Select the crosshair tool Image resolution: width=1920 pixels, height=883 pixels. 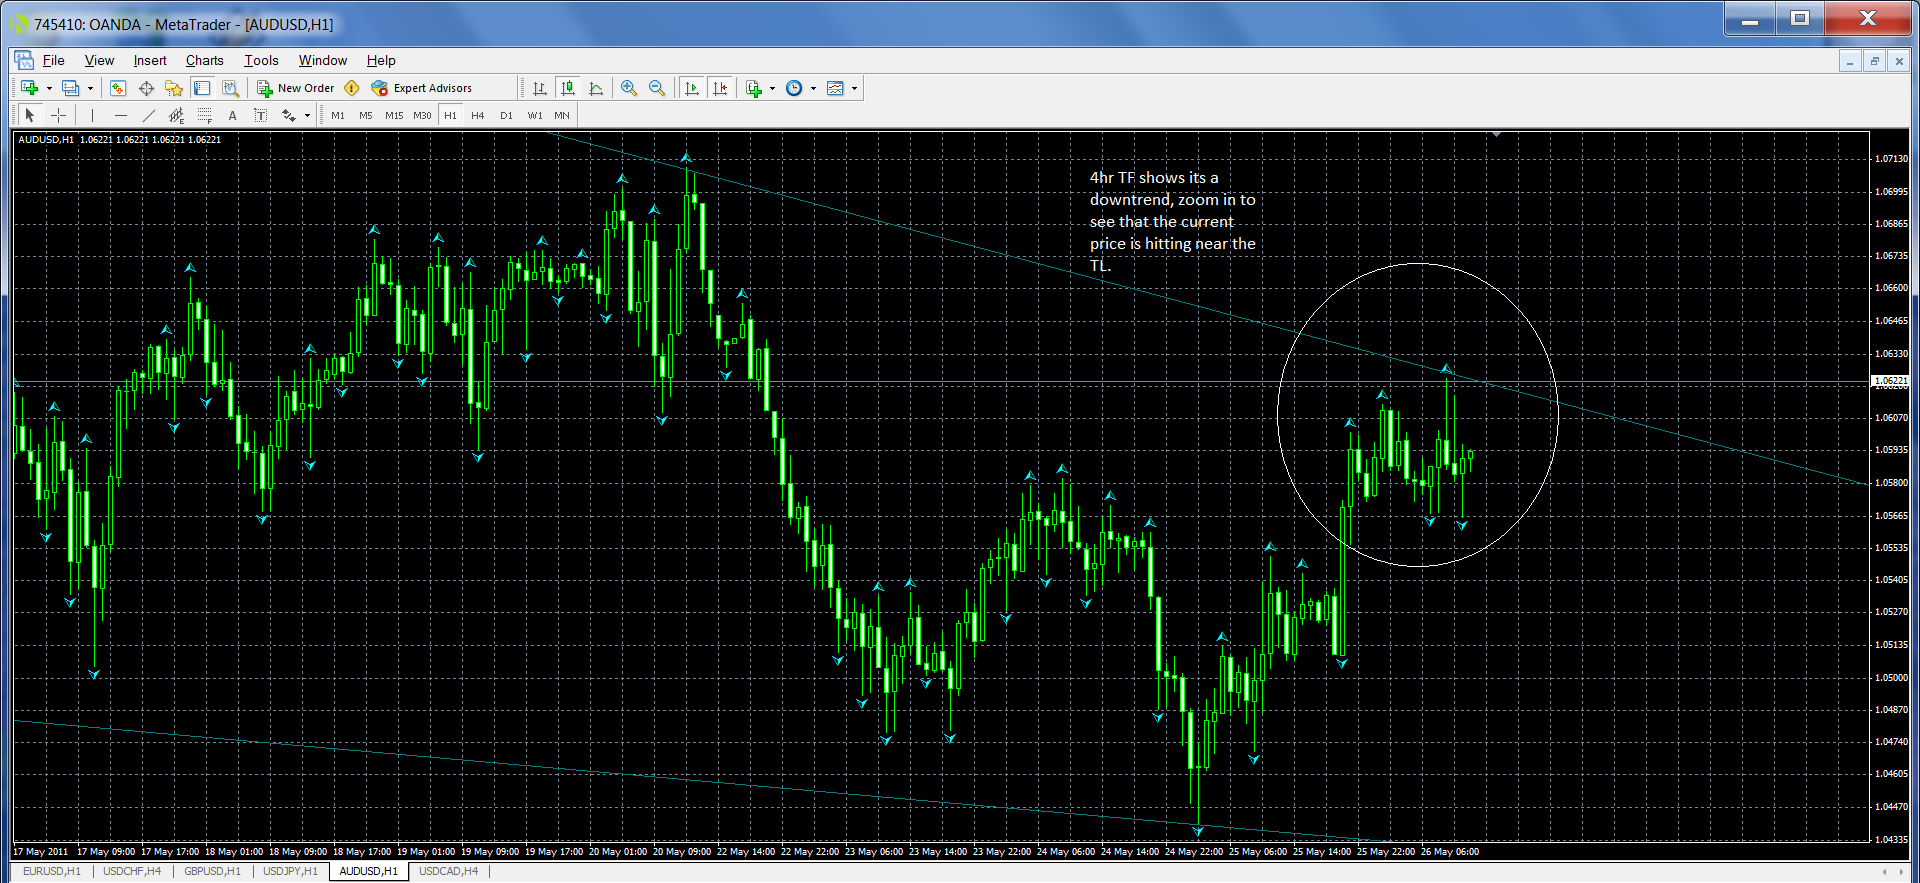click(59, 115)
